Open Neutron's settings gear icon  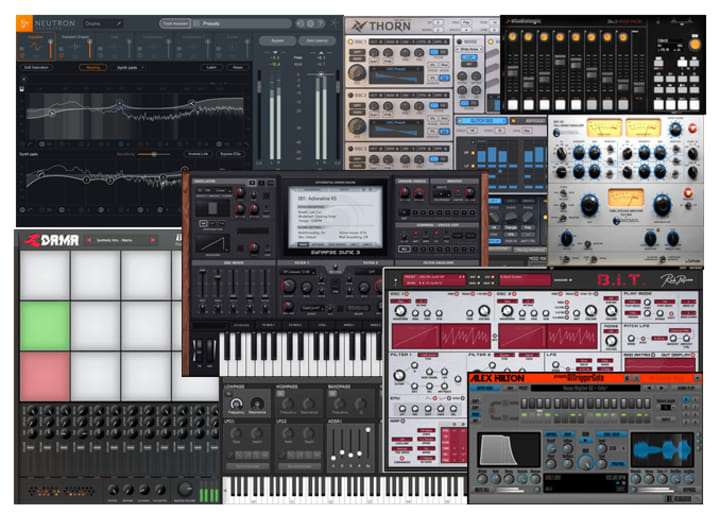[x=310, y=23]
